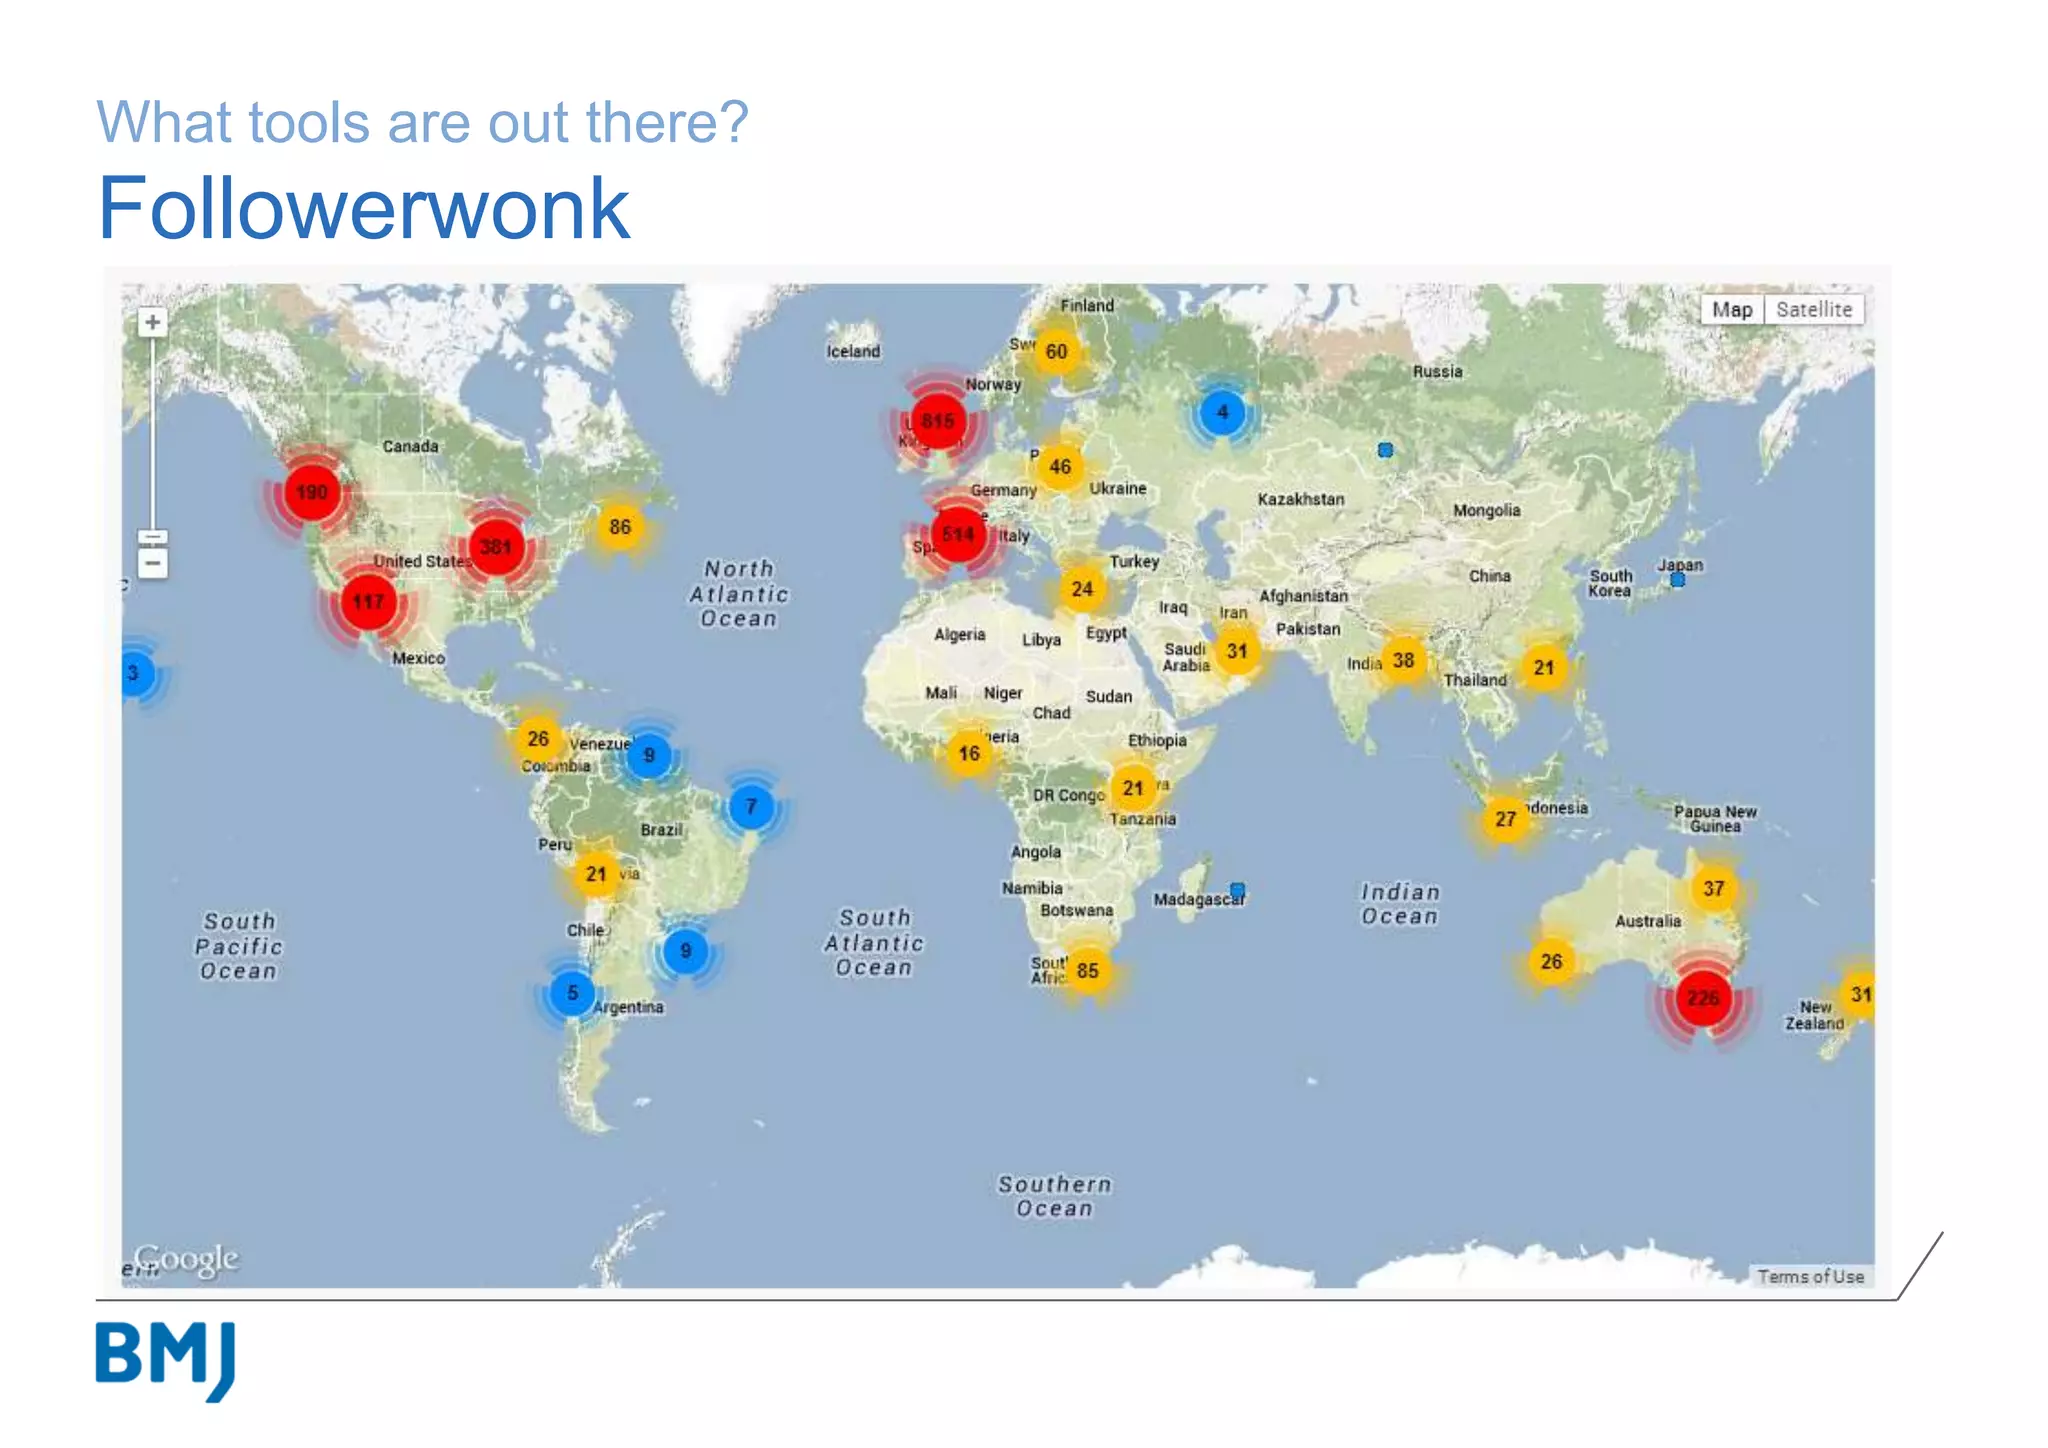
Task: Click the small blue marker near Japan
Action: tap(1678, 579)
